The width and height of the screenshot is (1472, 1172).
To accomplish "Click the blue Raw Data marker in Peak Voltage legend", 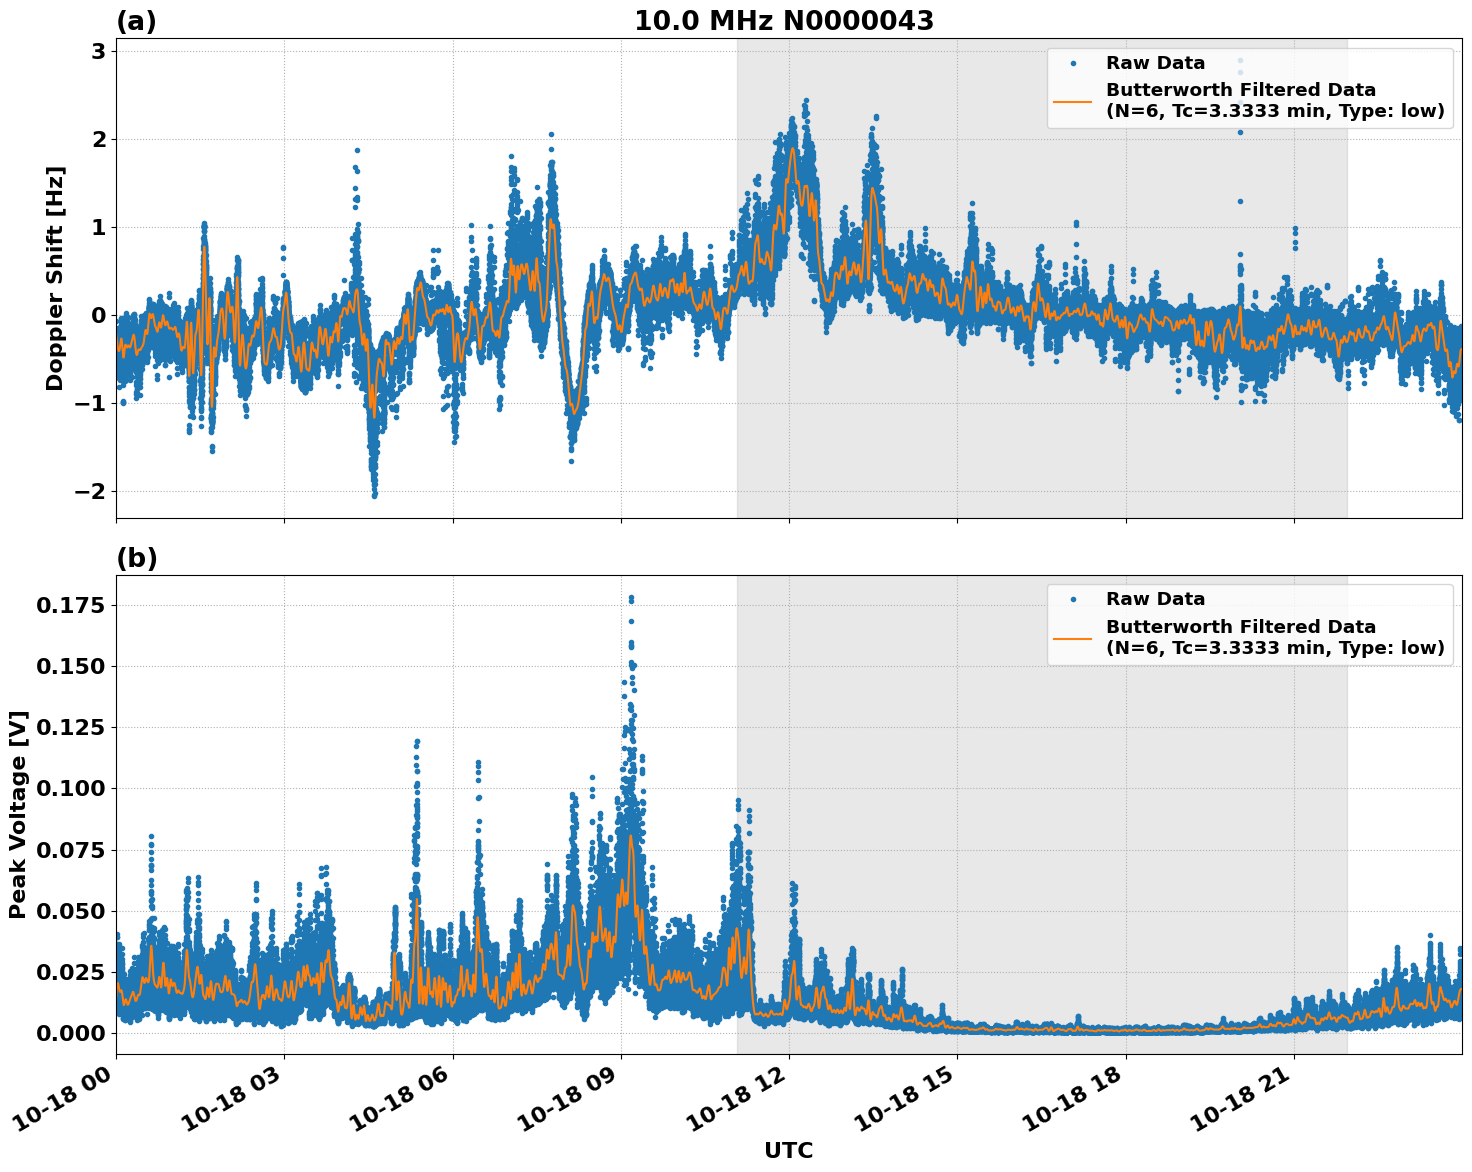I will (x=1072, y=599).
